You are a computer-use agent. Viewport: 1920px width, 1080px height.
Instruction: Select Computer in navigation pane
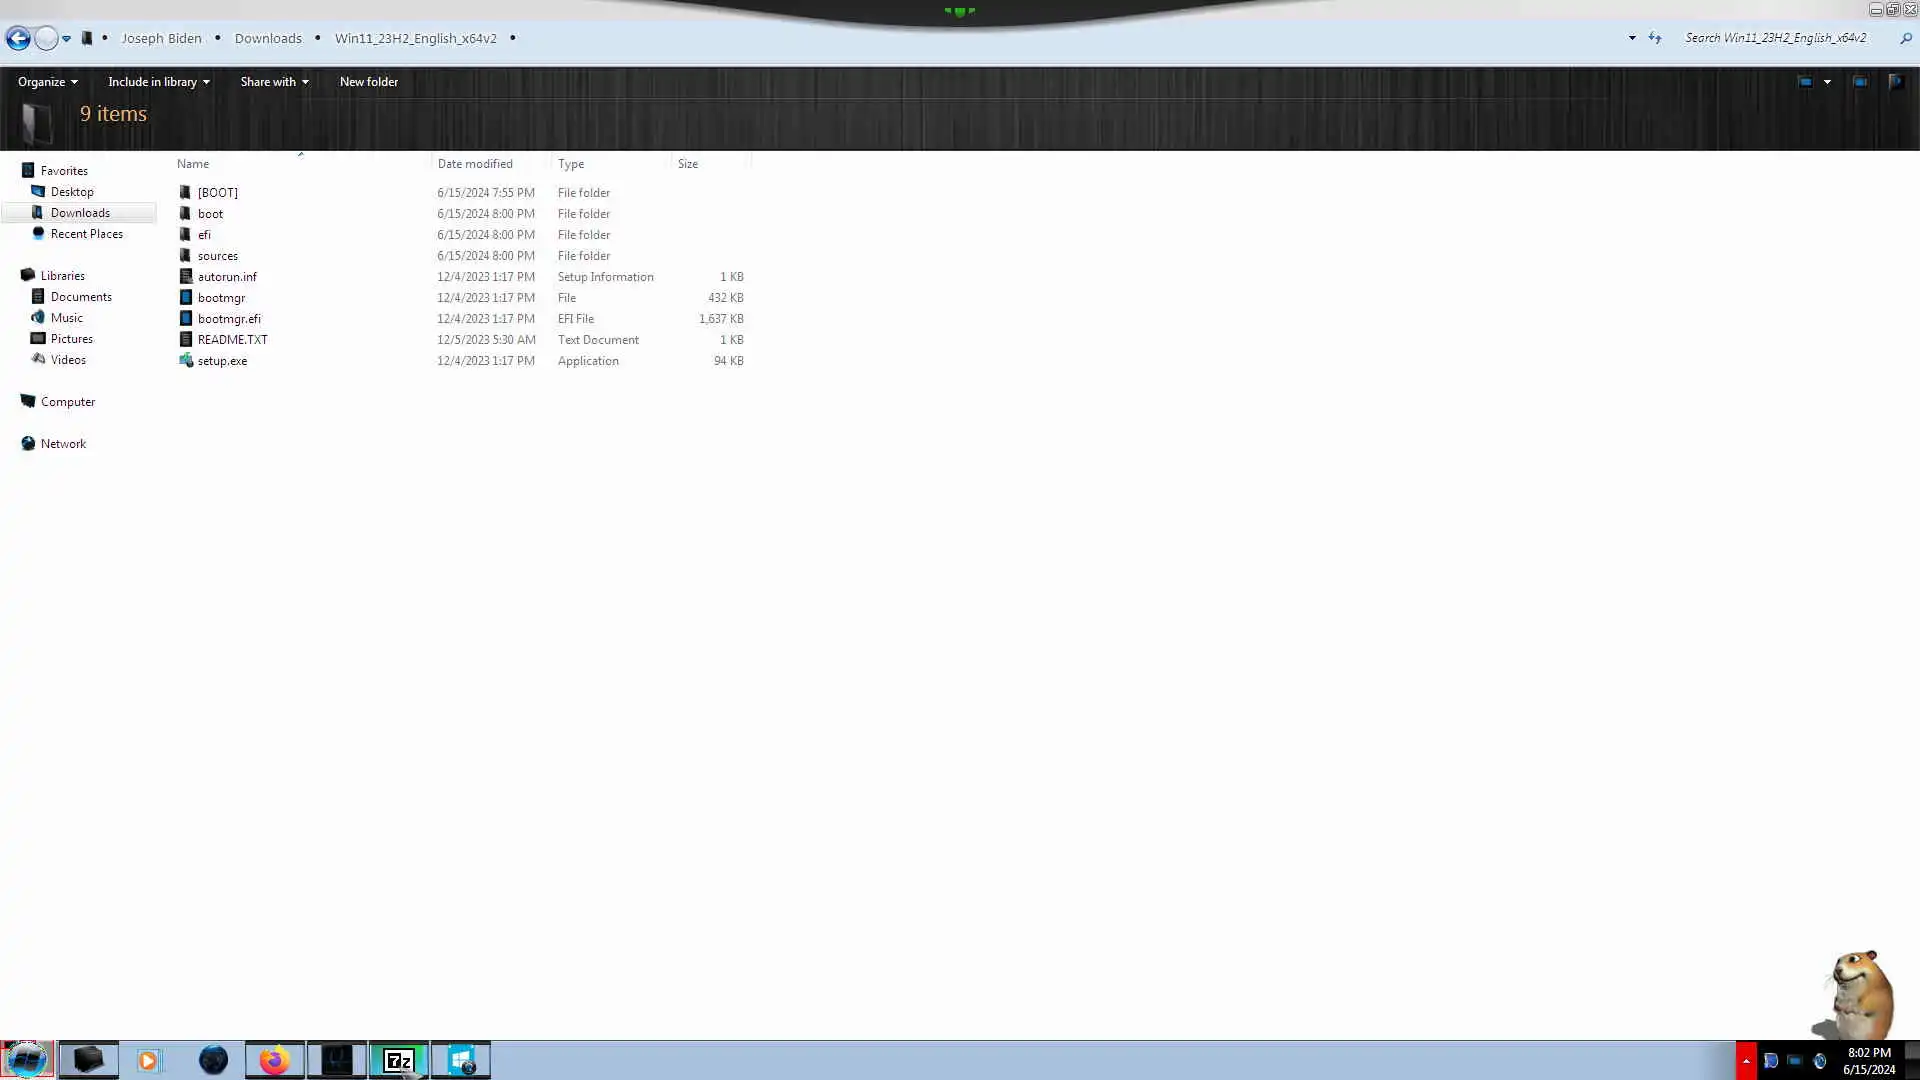(67, 402)
